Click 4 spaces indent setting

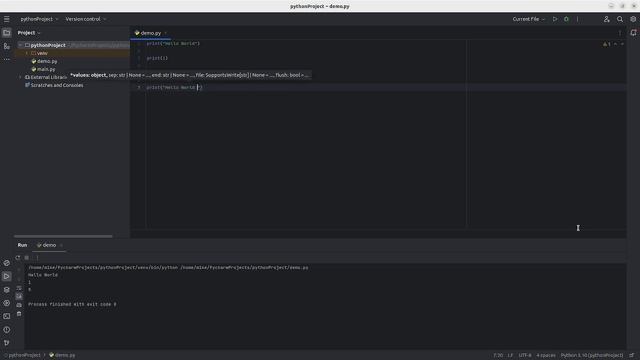546,355
